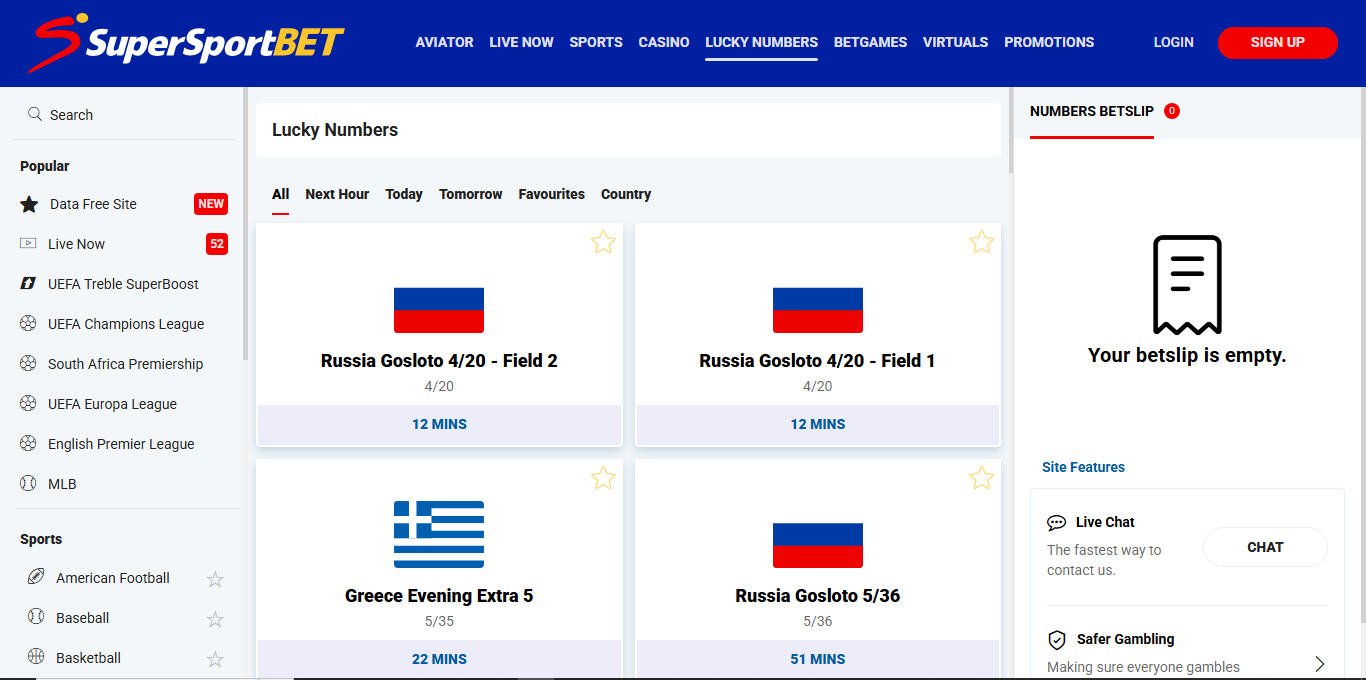Toggle the Basketball favourite star
The width and height of the screenshot is (1366, 680).
click(x=215, y=659)
